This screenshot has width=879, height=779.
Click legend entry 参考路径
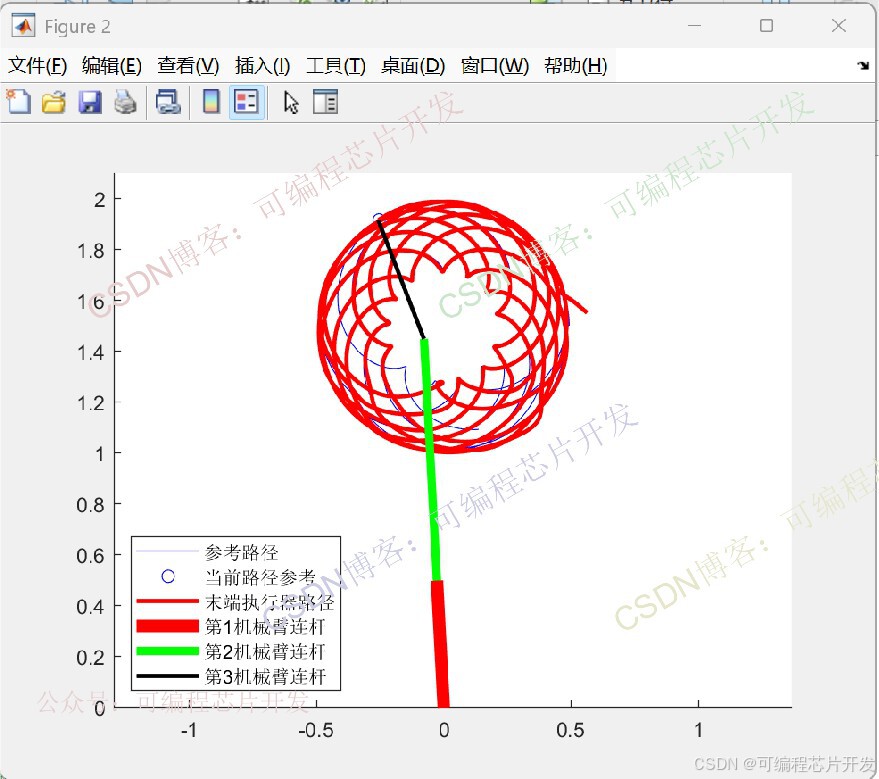pyautogui.click(x=242, y=552)
